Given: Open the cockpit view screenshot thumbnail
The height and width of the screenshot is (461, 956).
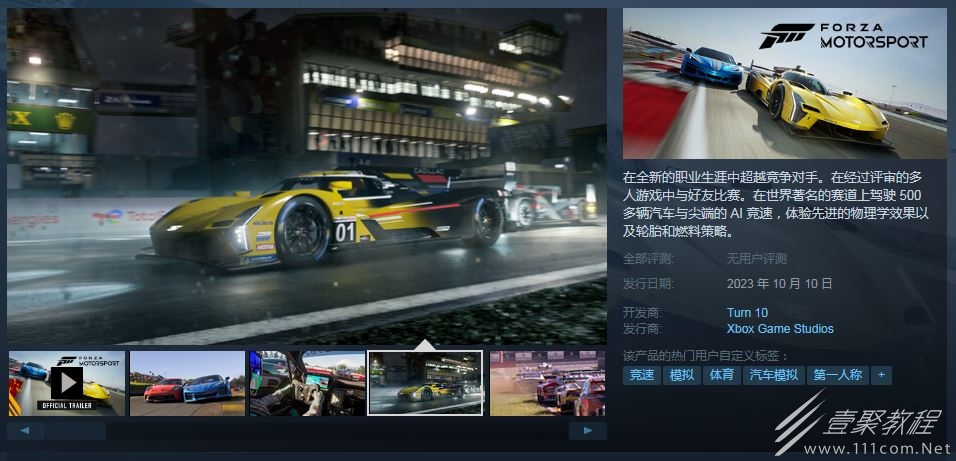Looking at the screenshot, I should pos(307,383).
